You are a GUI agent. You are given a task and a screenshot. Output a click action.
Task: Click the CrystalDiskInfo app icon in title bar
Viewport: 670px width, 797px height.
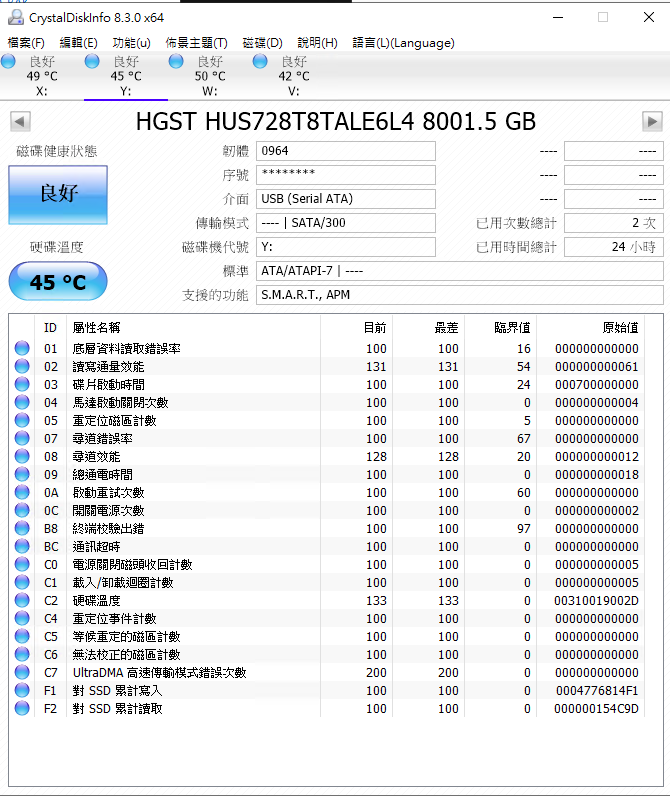tap(13, 17)
